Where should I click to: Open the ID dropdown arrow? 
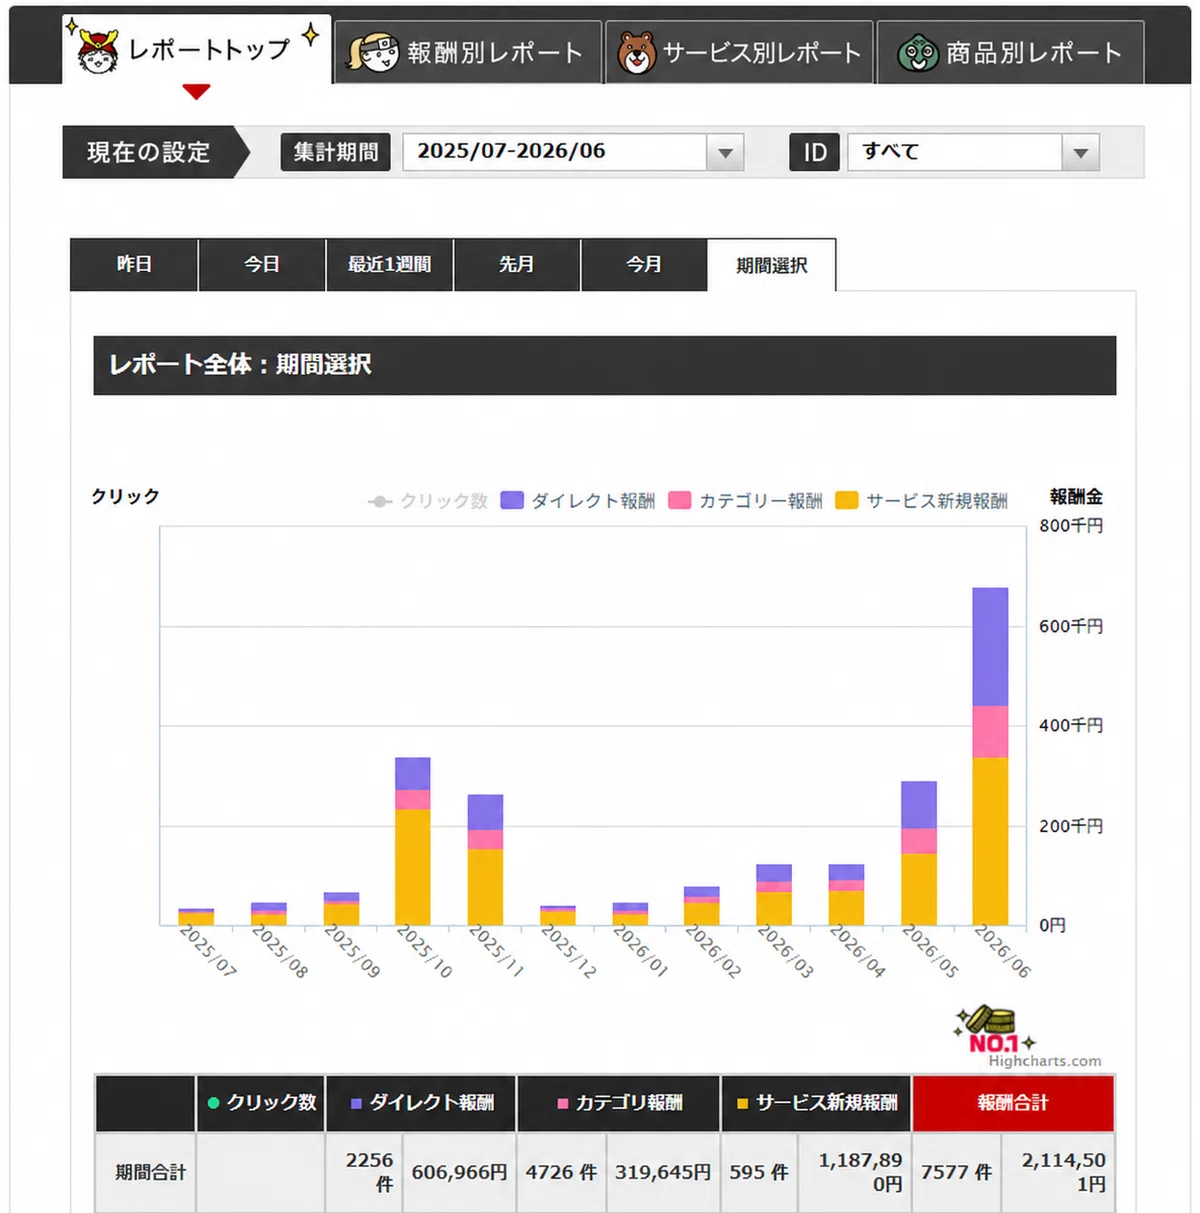point(1081,153)
